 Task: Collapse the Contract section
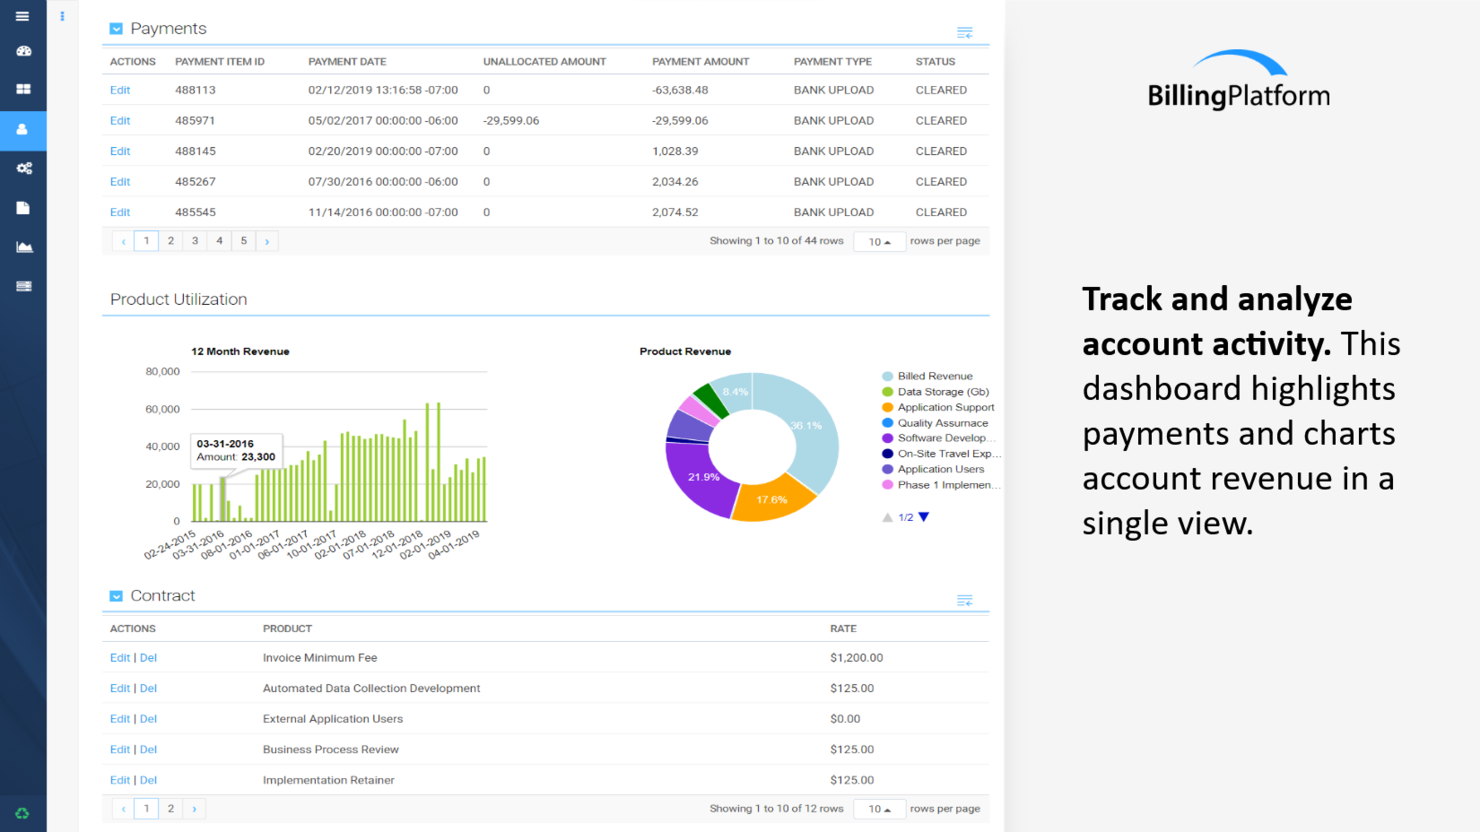pyautogui.click(x=114, y=595)
